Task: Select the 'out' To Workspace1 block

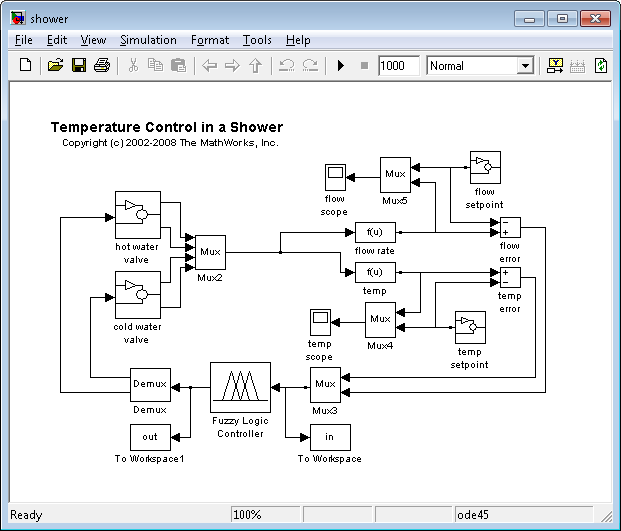Action: [x=150, y=438]
